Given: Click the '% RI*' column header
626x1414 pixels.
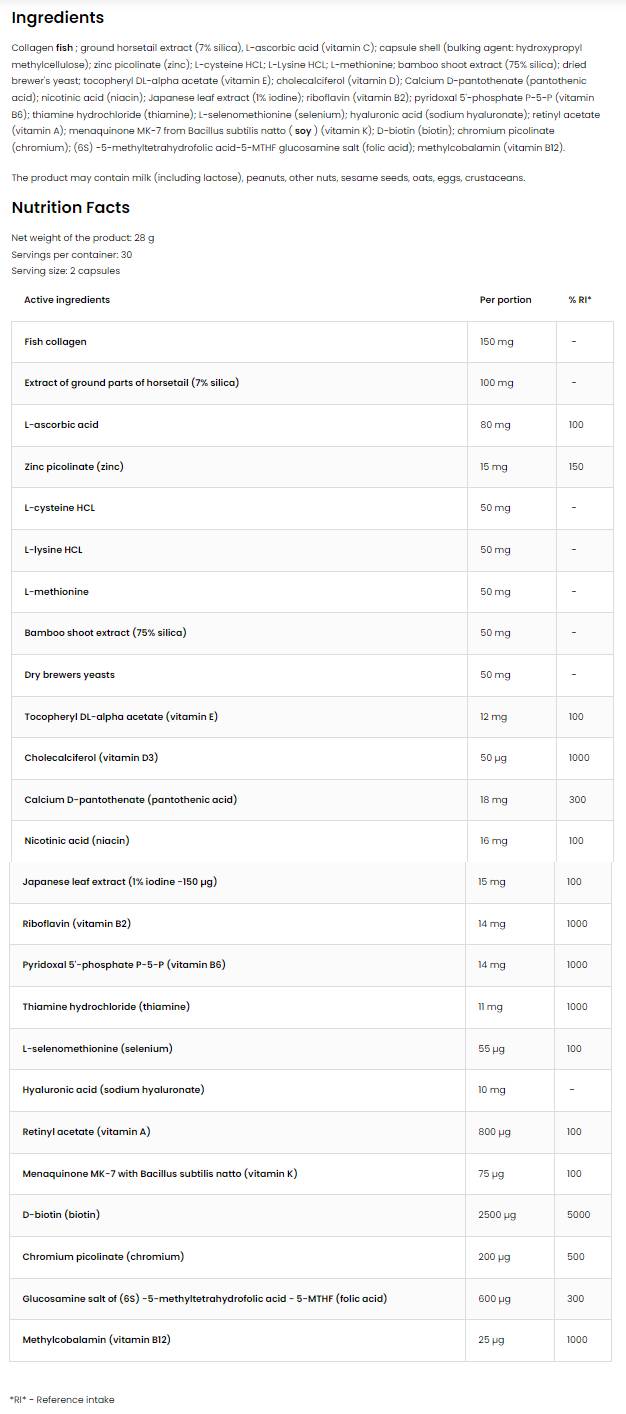Looking at the screenshot, I should click(580, 300).
